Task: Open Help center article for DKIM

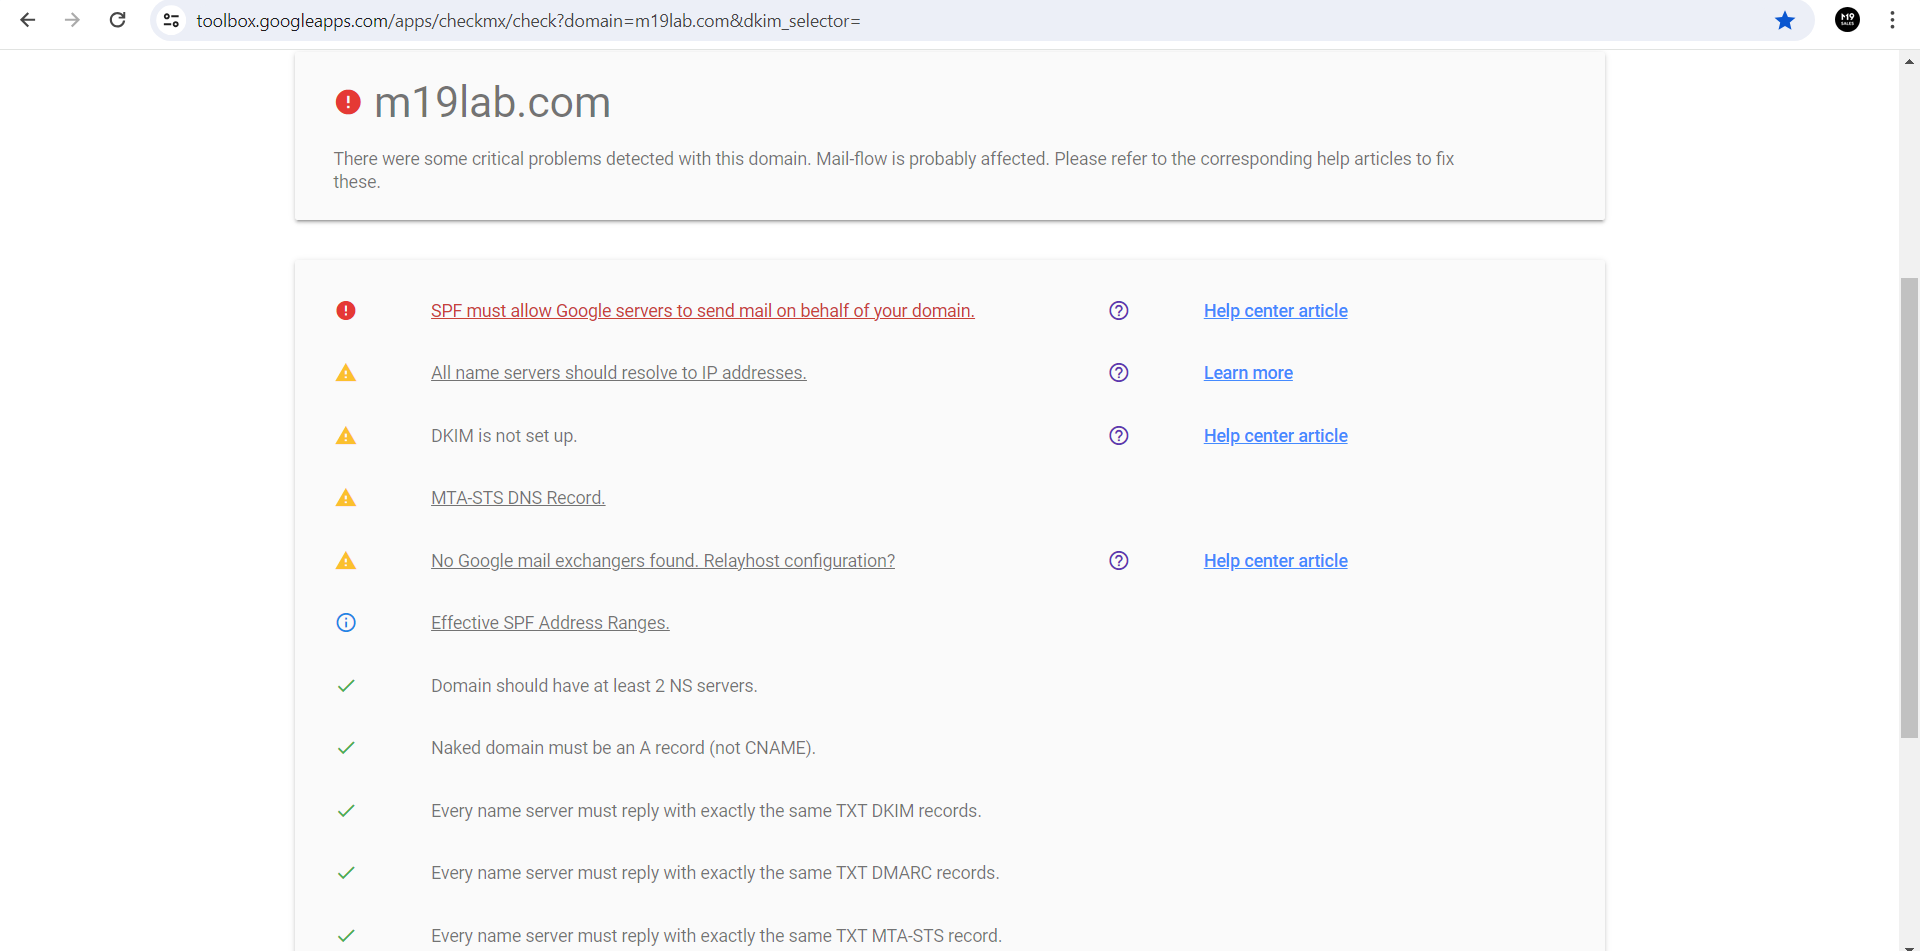Action: tap(1276, 436)
